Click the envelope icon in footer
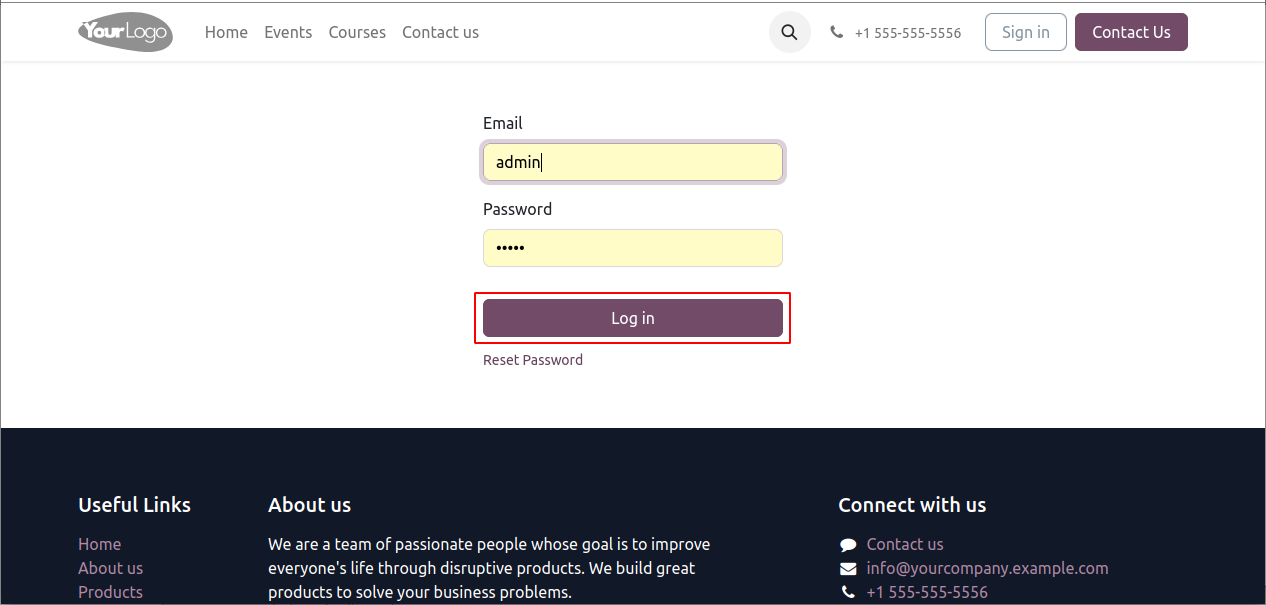This screenshot has width=1266, height=605. (848, 569)
